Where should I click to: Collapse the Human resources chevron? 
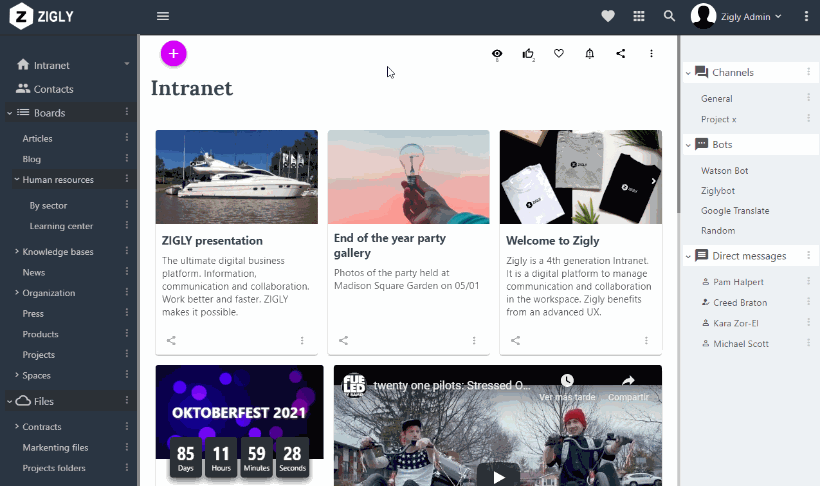point(17,179)
